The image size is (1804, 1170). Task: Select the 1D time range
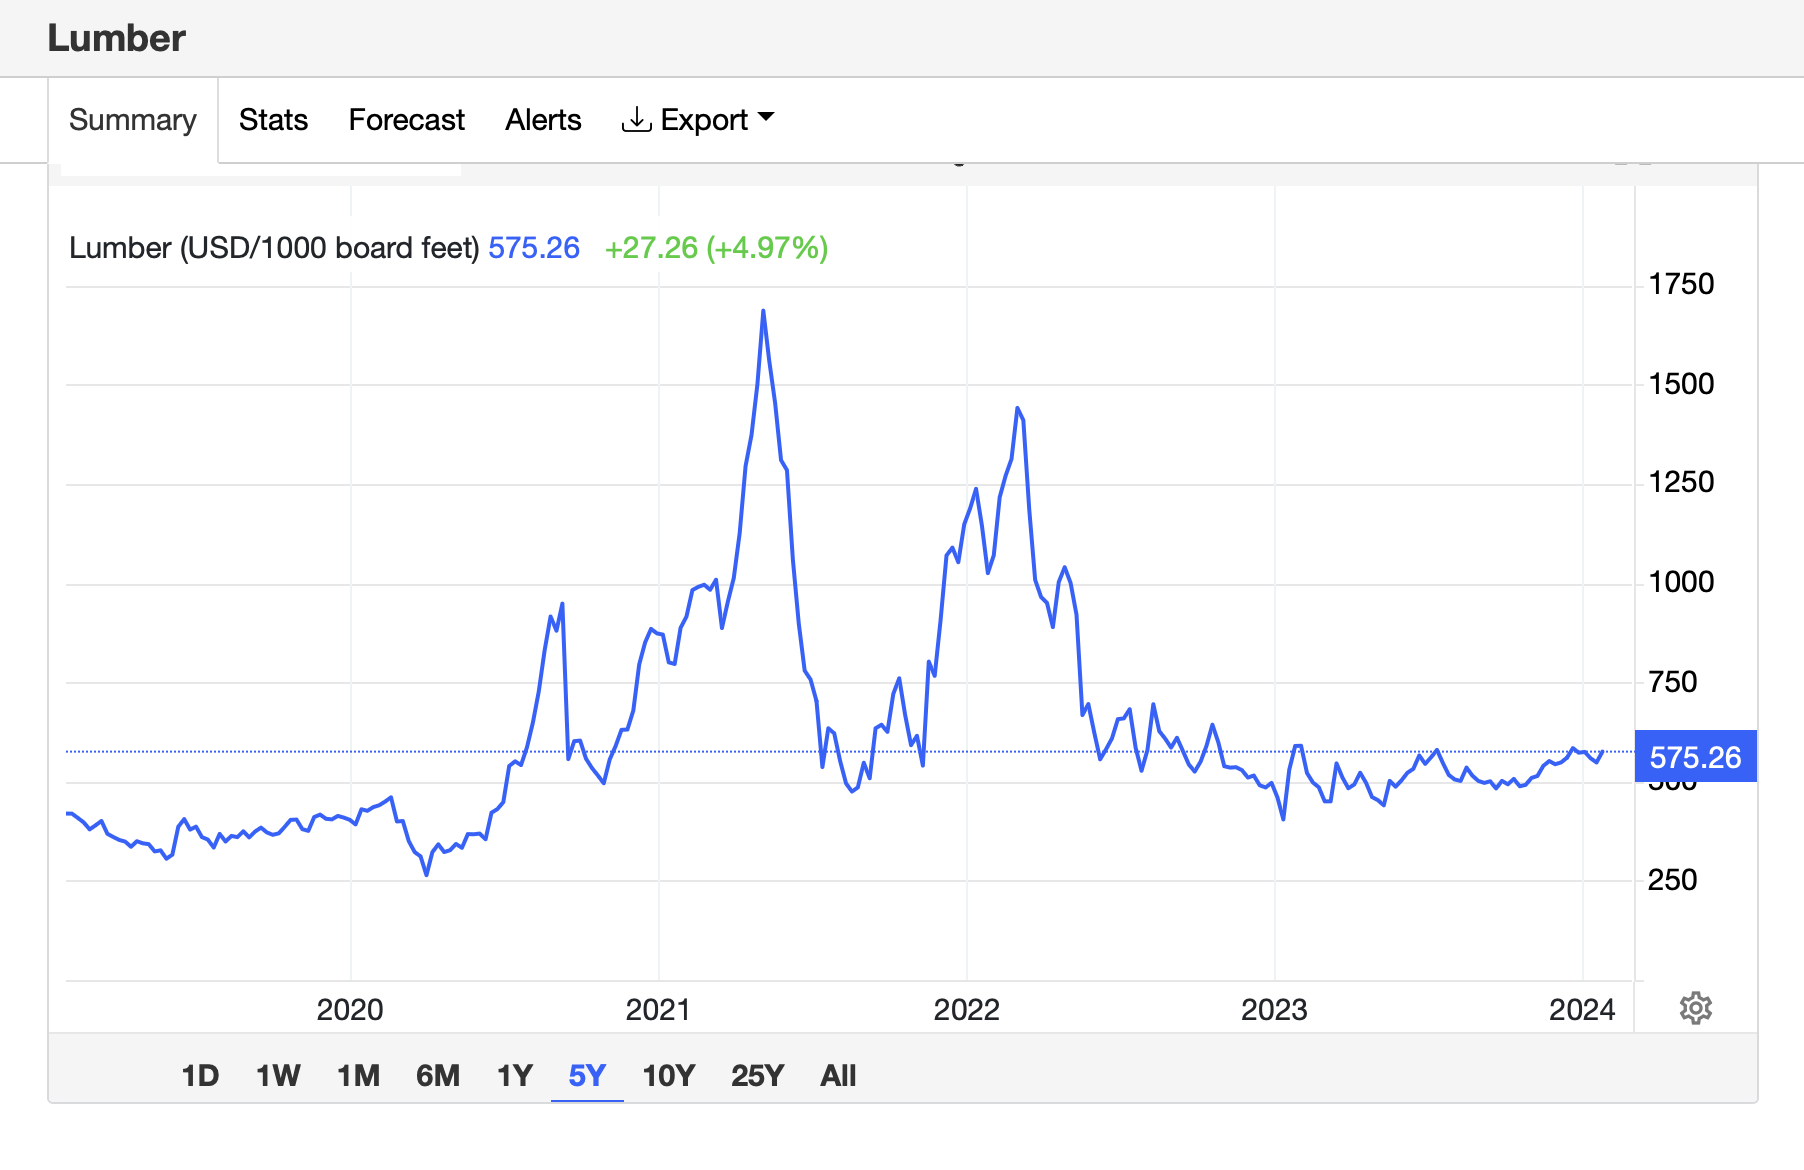pos(200,1076)
